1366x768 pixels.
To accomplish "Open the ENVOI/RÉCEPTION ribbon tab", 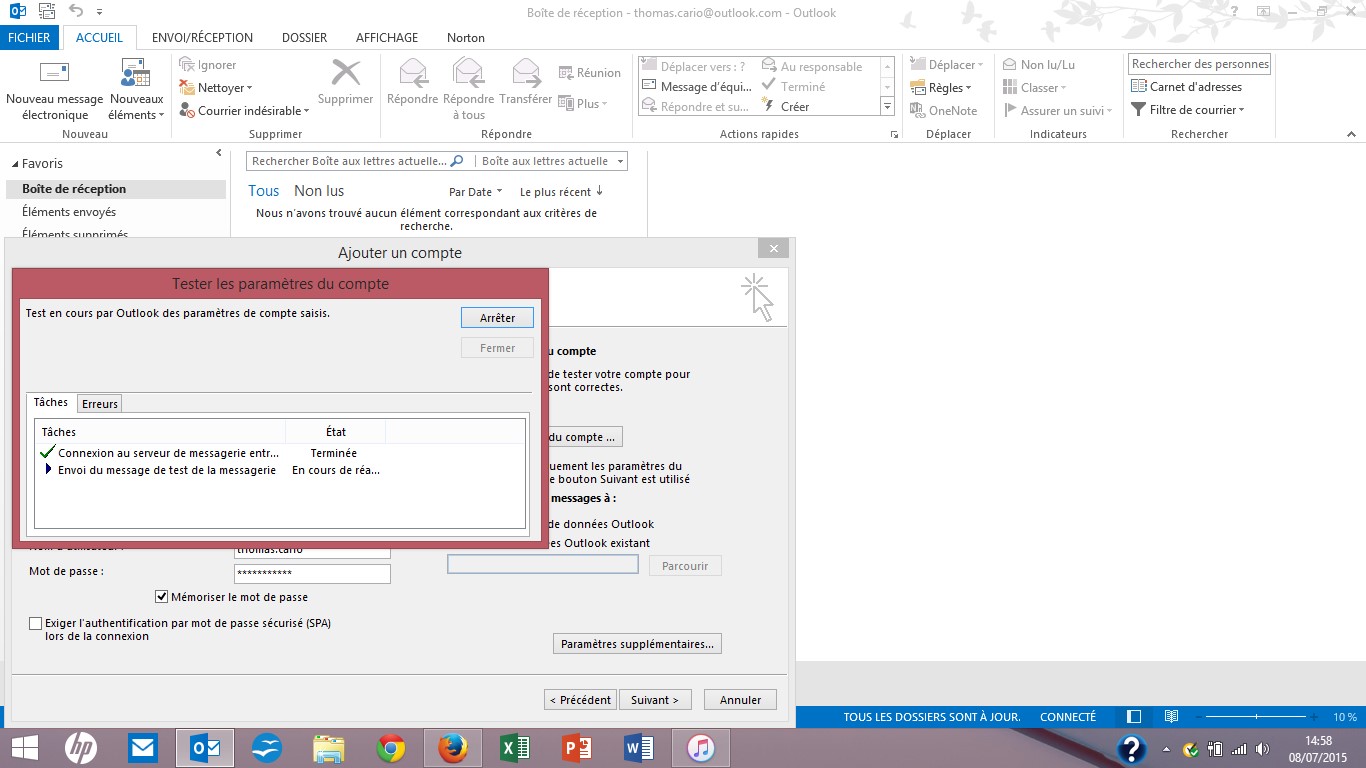I will click(x=202, y=38).
